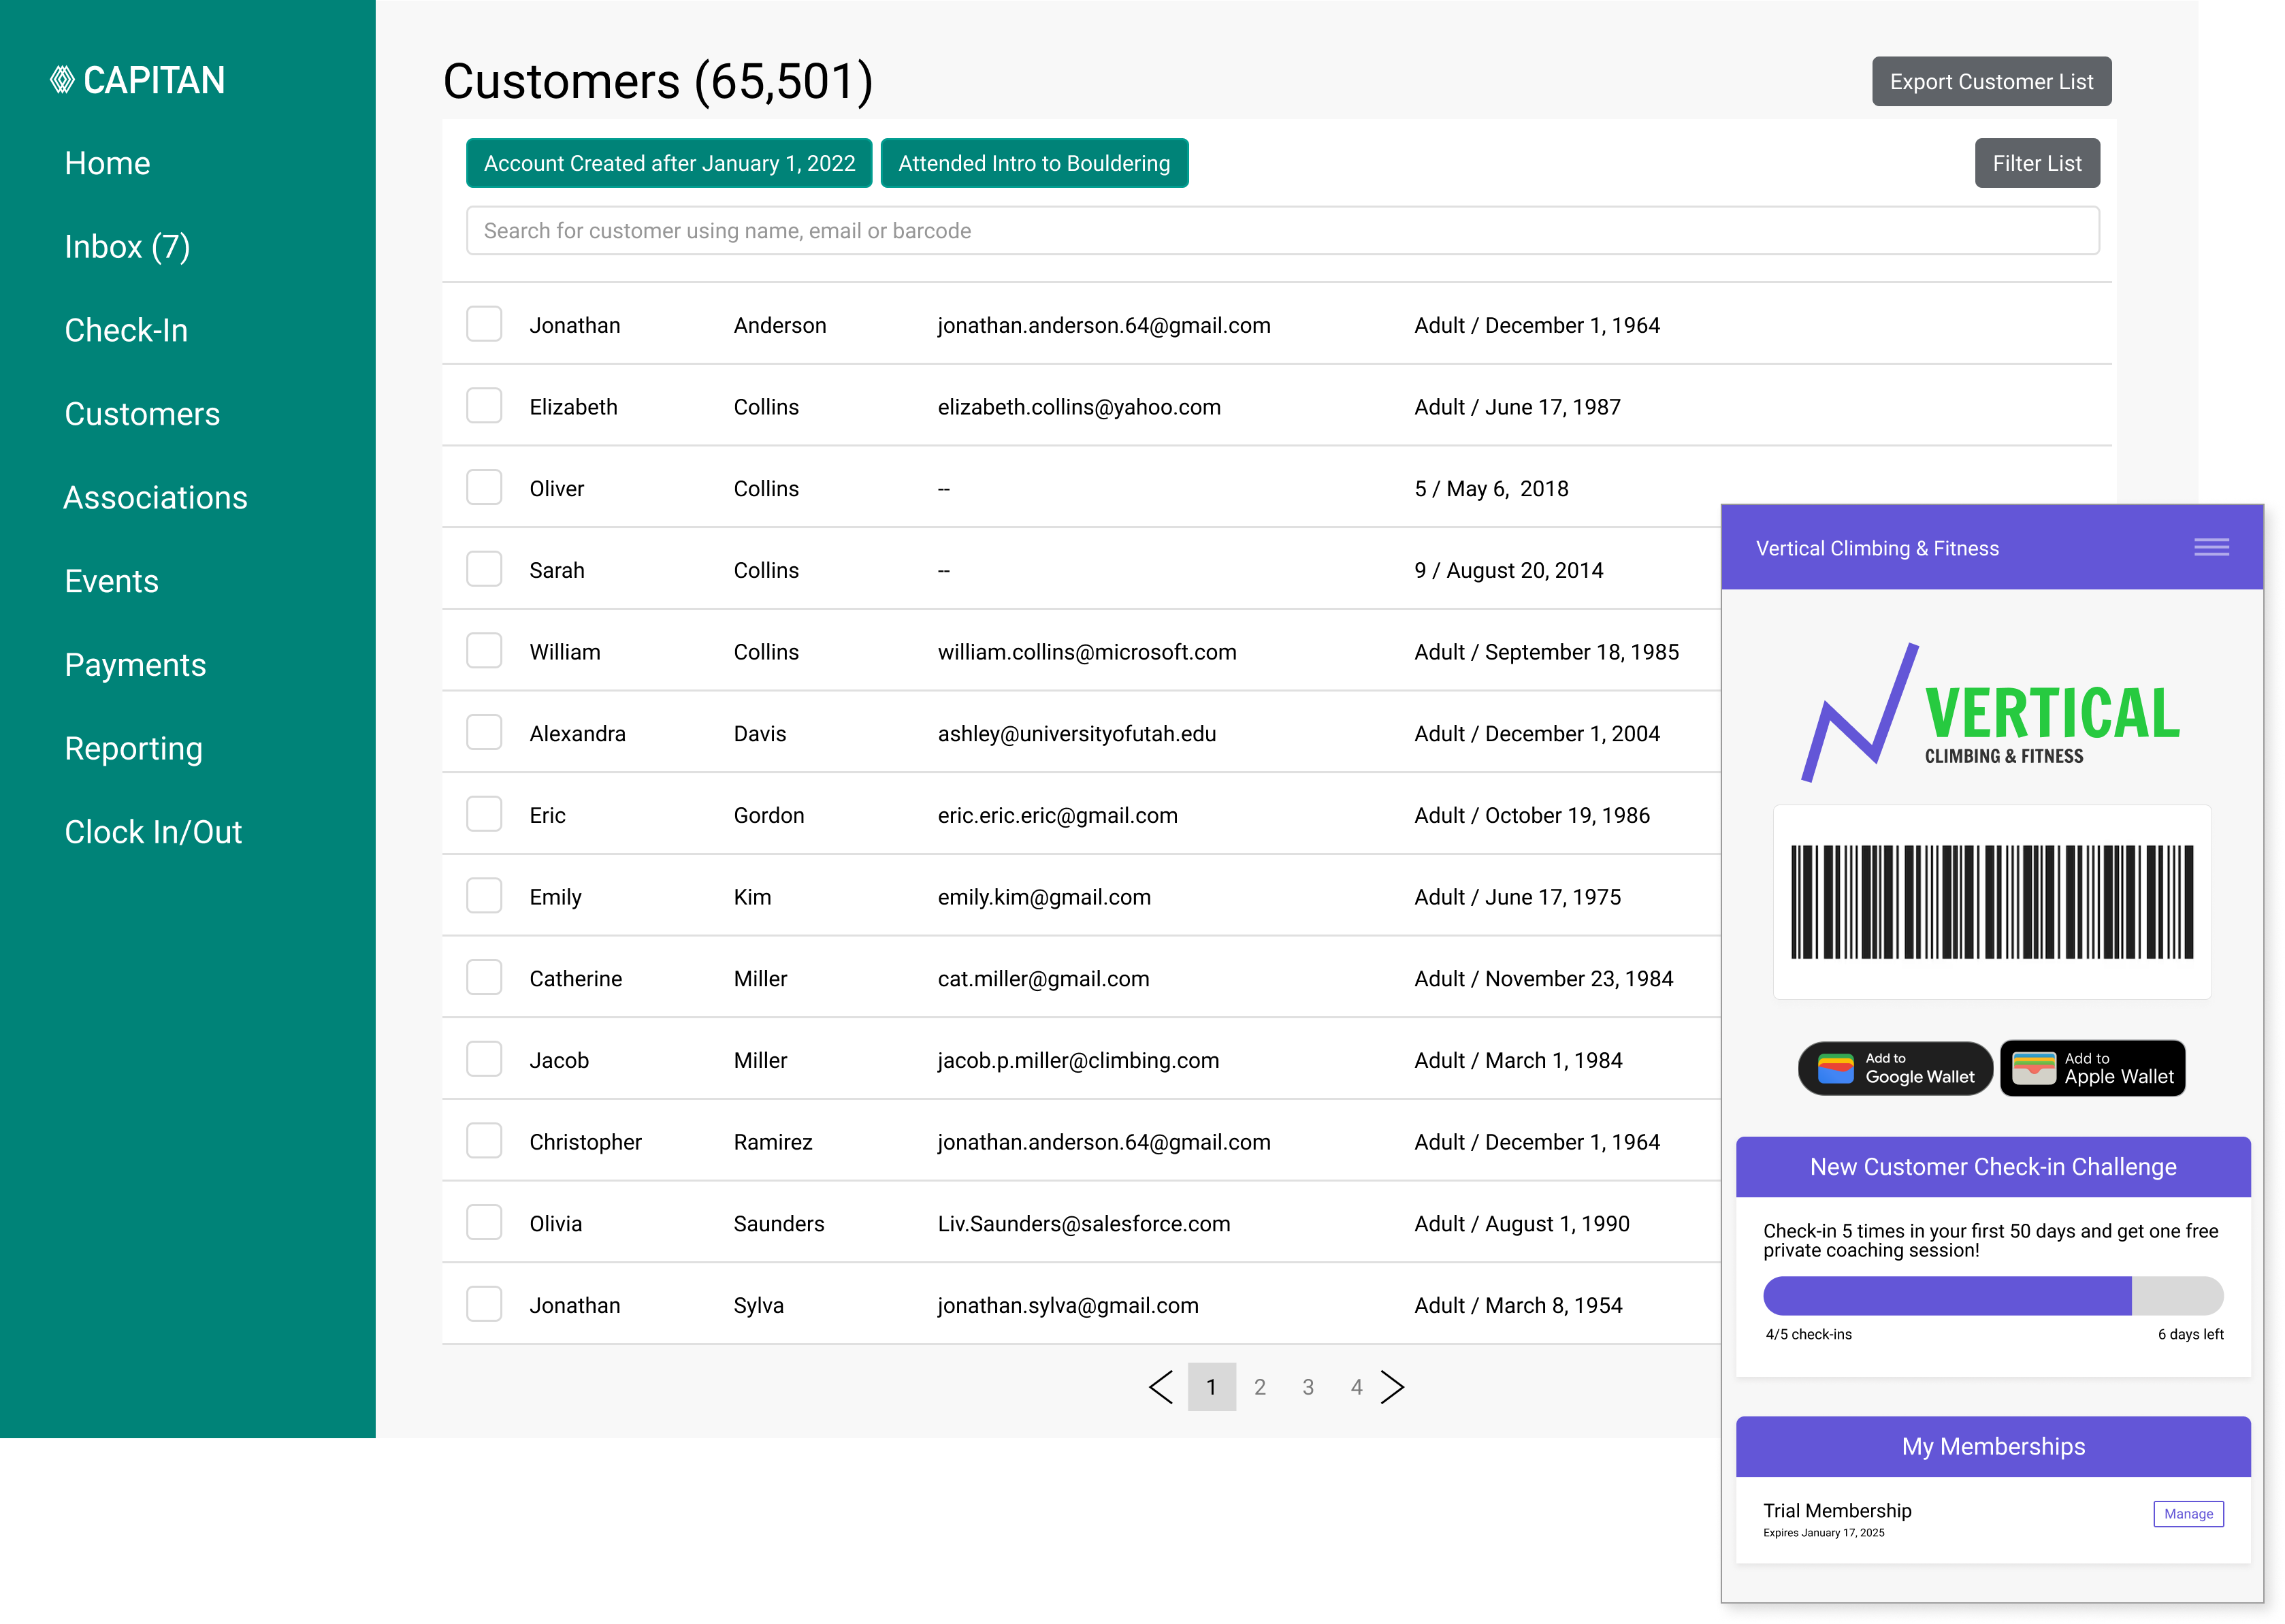Navigate to Reporting in the sidebar
This screenshot has width=2285, height=1624.
click(133, 749)
